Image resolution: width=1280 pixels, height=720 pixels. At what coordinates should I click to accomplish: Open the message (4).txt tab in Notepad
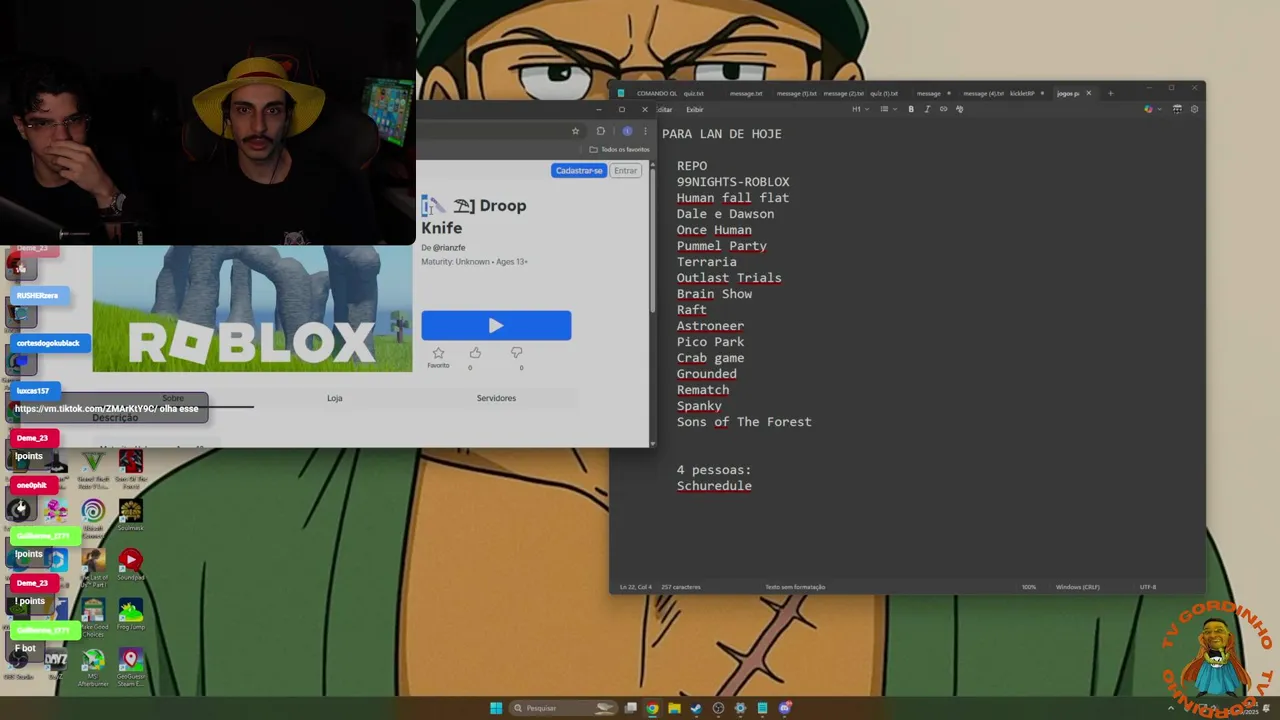(984, 94)
